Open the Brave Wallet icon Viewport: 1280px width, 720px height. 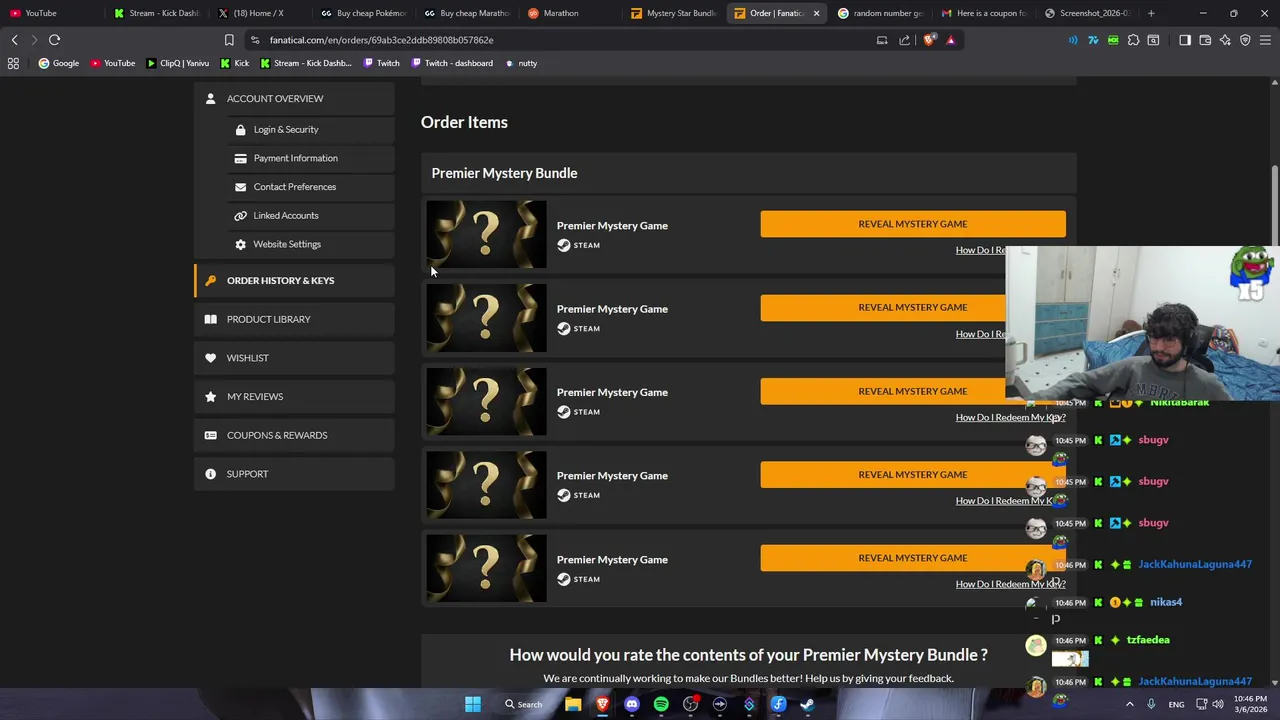pos(1205,40)
